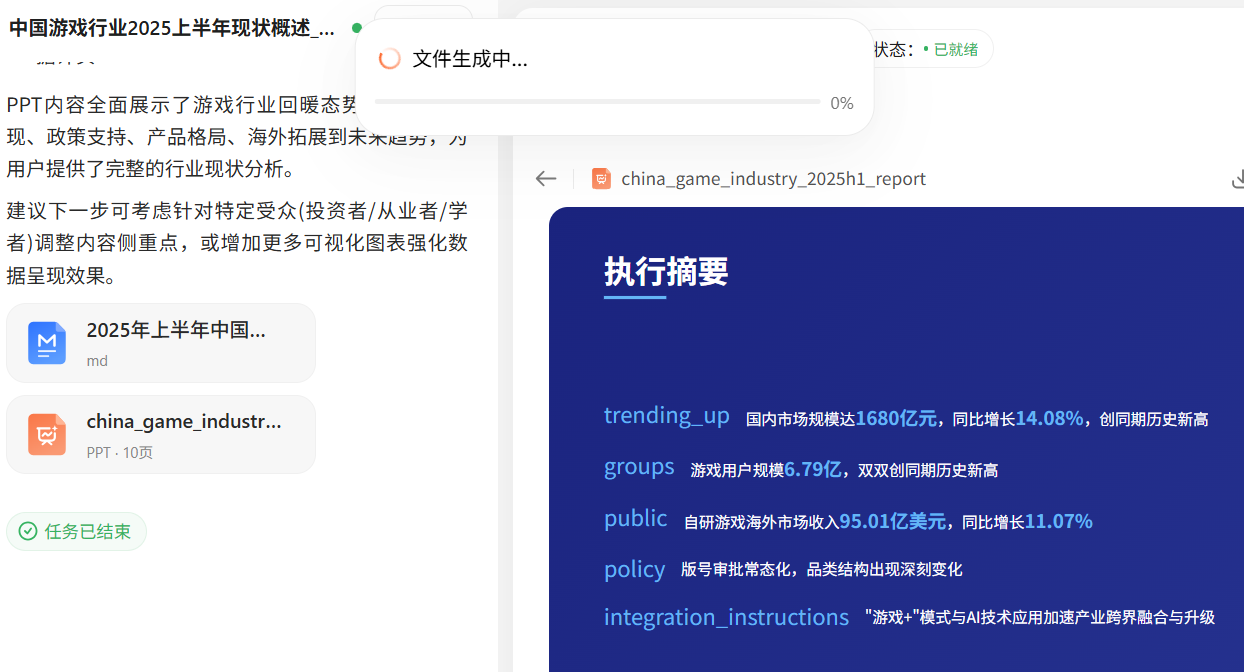Image resolution: width=1244 pixels, height=672 pixels.
Task: Click the green checkmark in 任务已结束 badge
Action: (28, 532)
